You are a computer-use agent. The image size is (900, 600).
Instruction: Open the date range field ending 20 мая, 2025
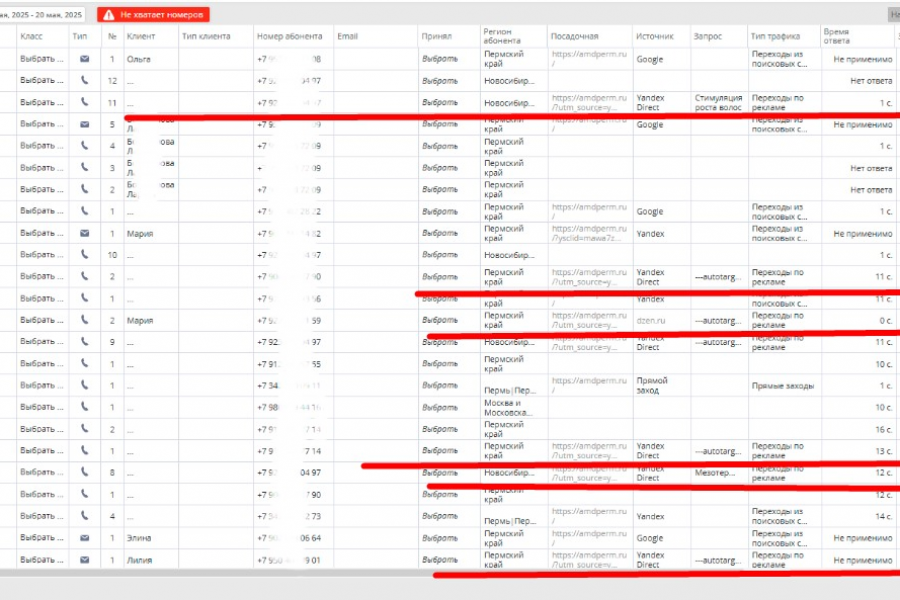[x=41, y=15]
